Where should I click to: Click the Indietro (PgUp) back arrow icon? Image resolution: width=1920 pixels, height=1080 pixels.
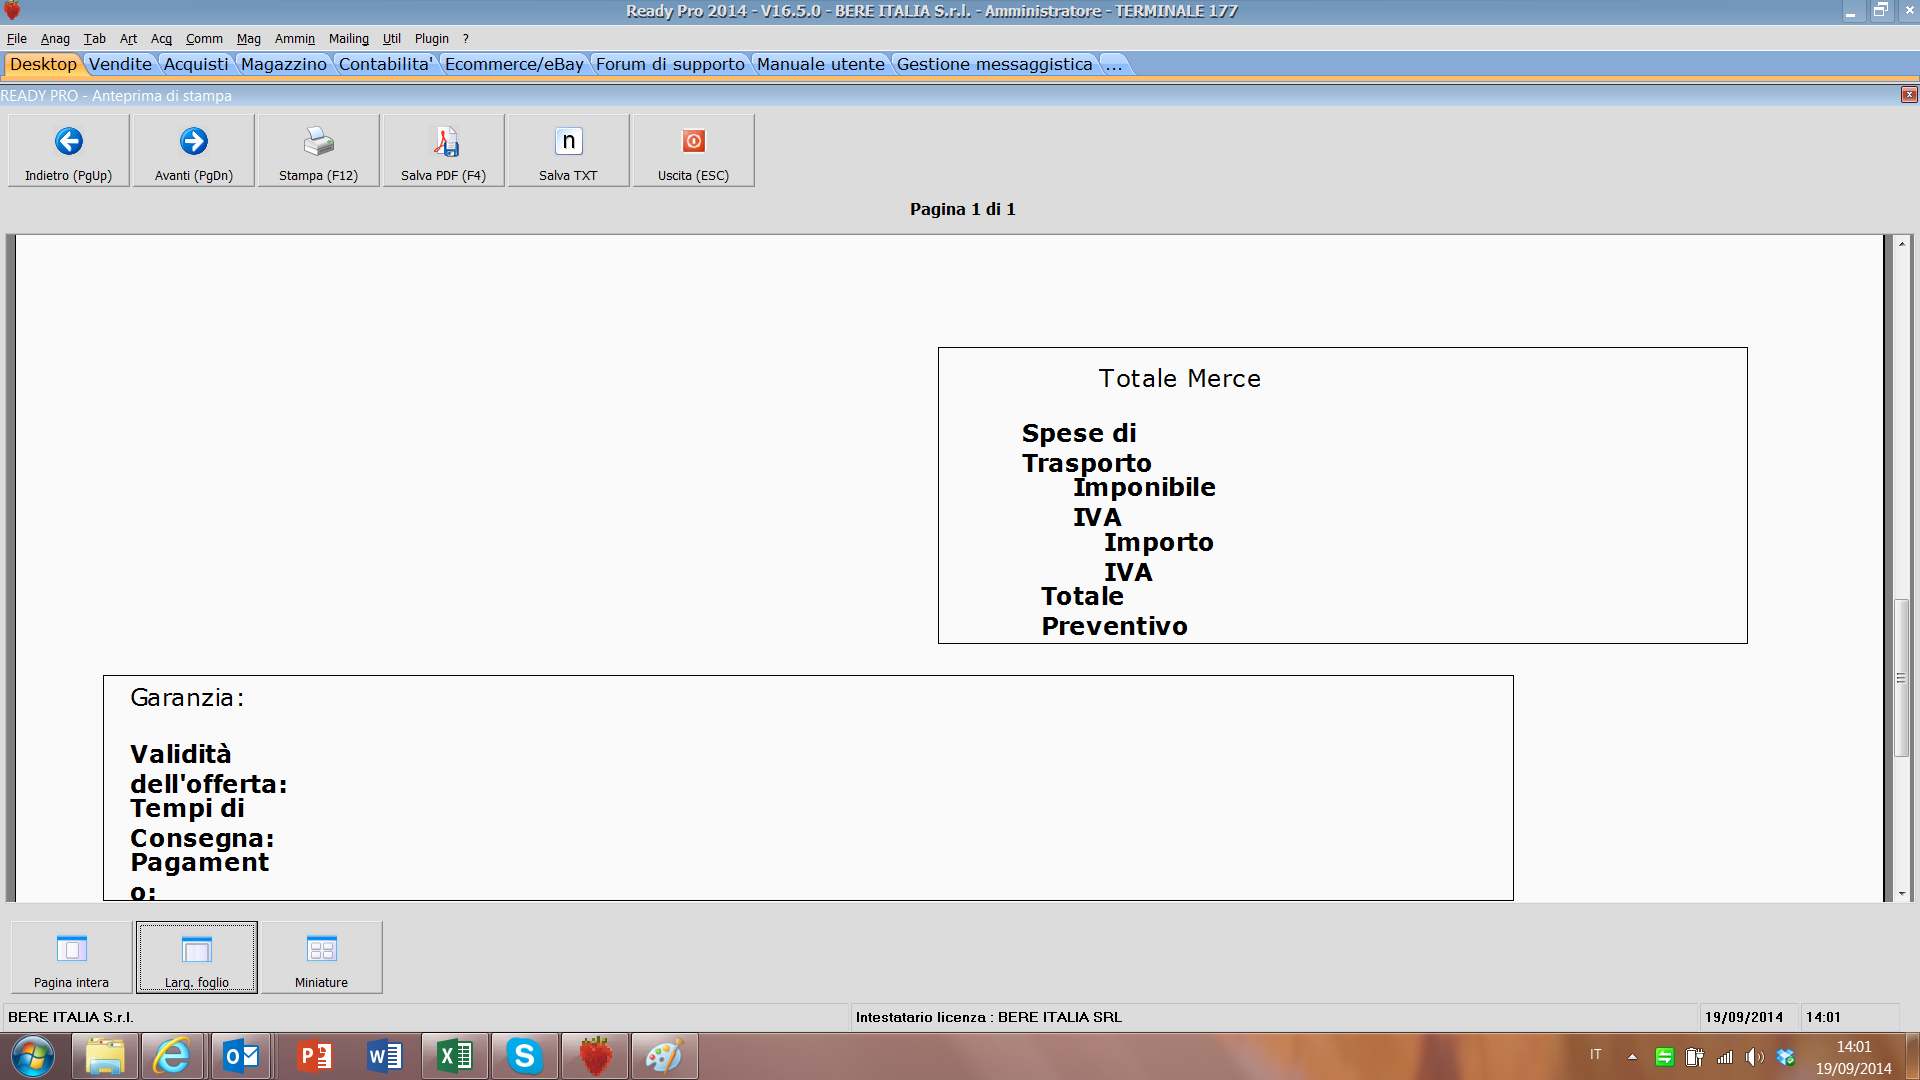68,142
